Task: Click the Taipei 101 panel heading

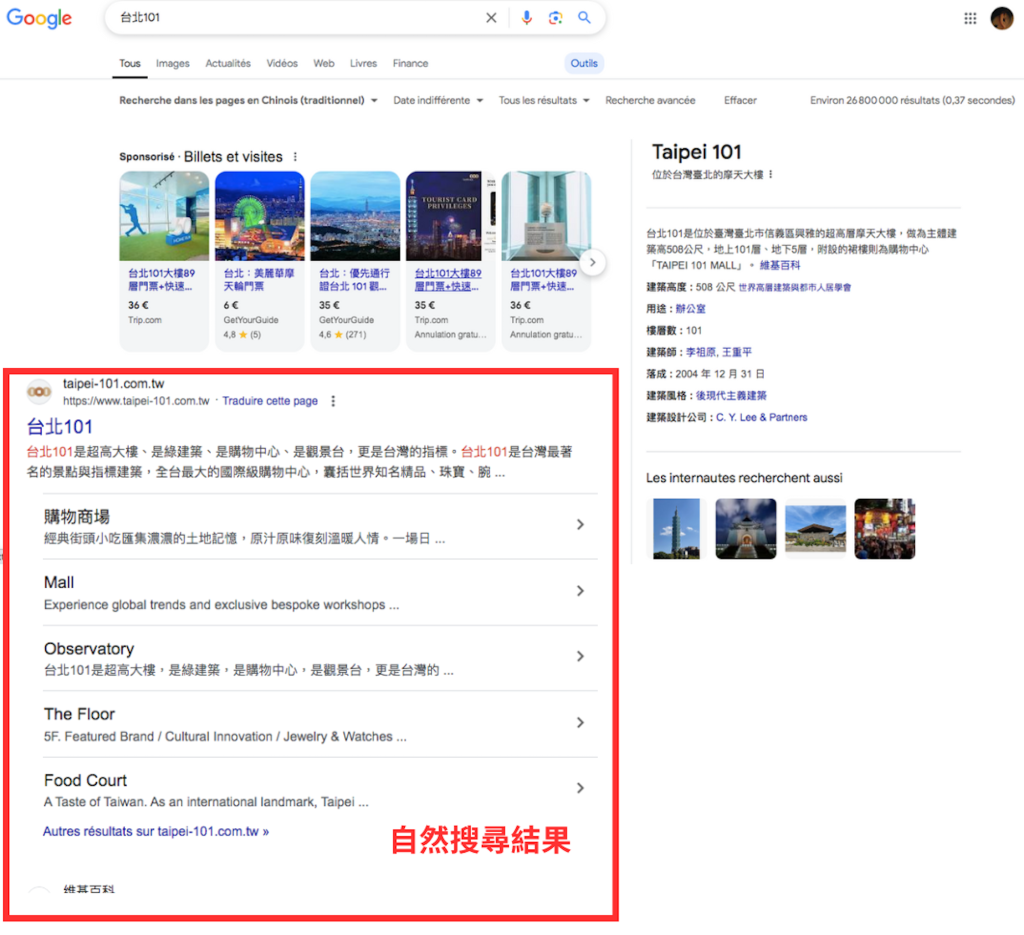Action: 696,152
